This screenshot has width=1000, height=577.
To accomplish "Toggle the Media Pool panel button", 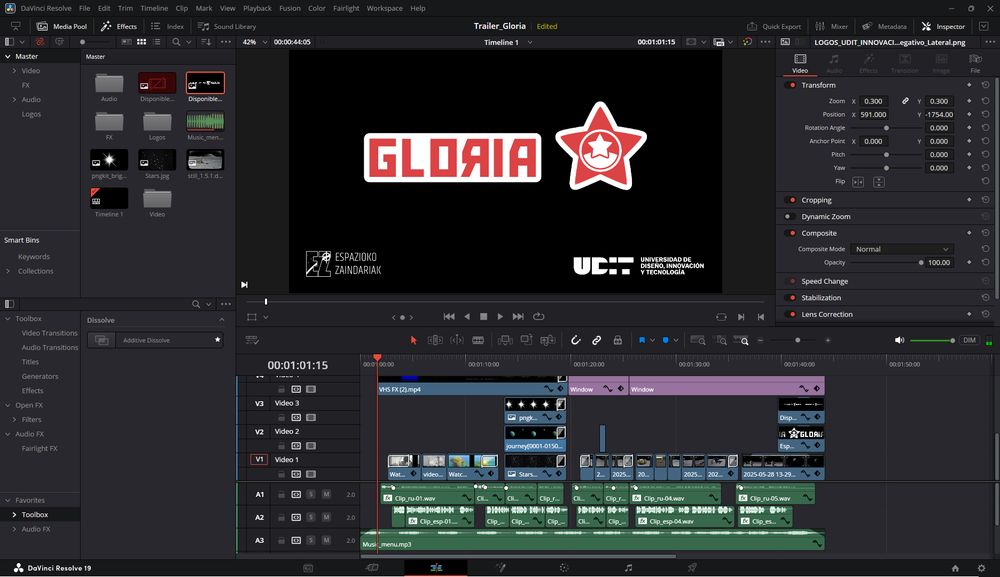I will [62, 26].
